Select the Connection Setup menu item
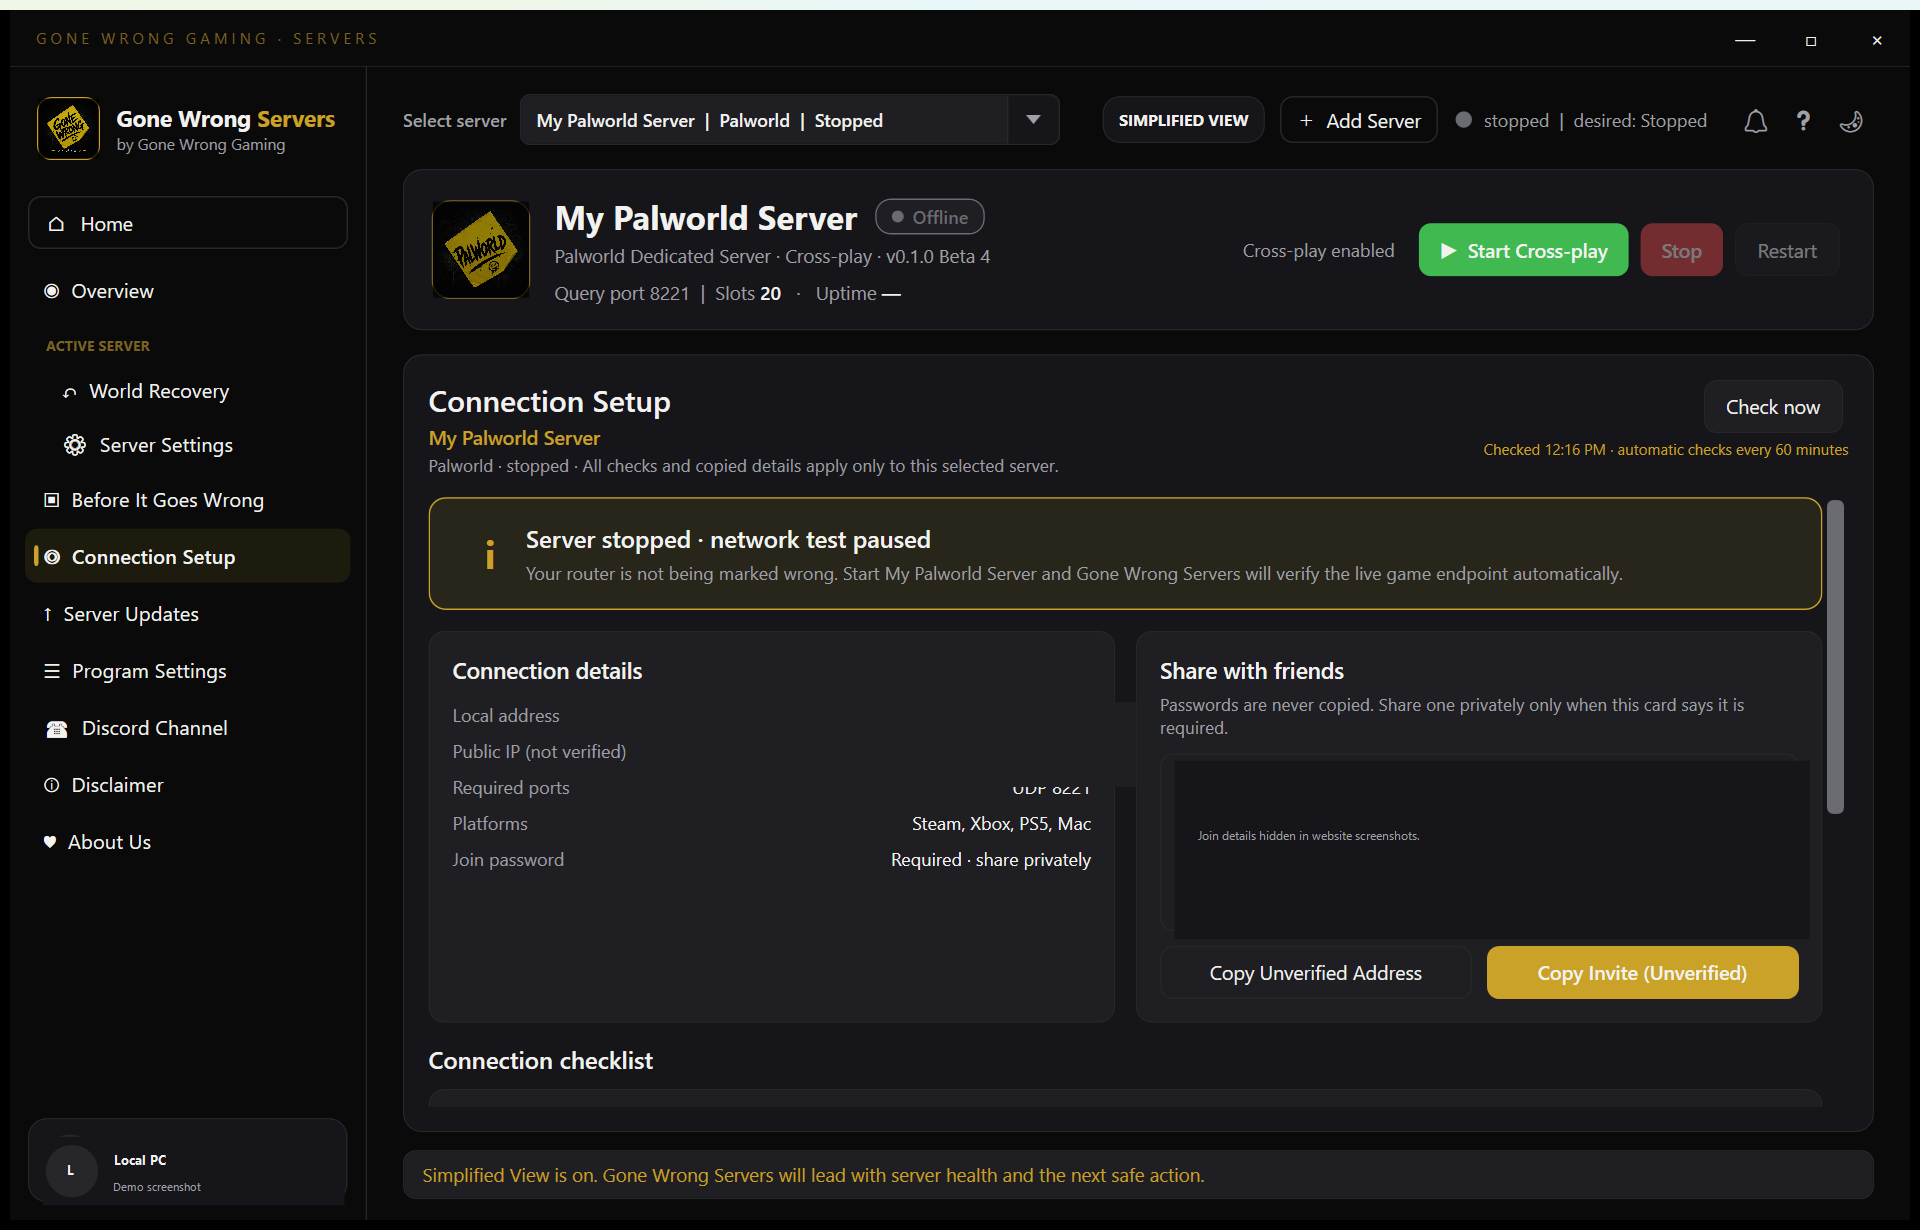 point(188,556)
